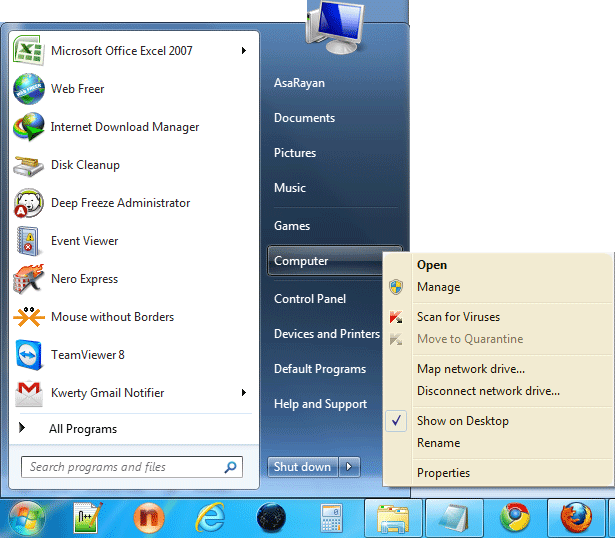Click the 'Deep Freeze Administrator' text
Viewport: 615px width, 538px height.
point(120,203)
